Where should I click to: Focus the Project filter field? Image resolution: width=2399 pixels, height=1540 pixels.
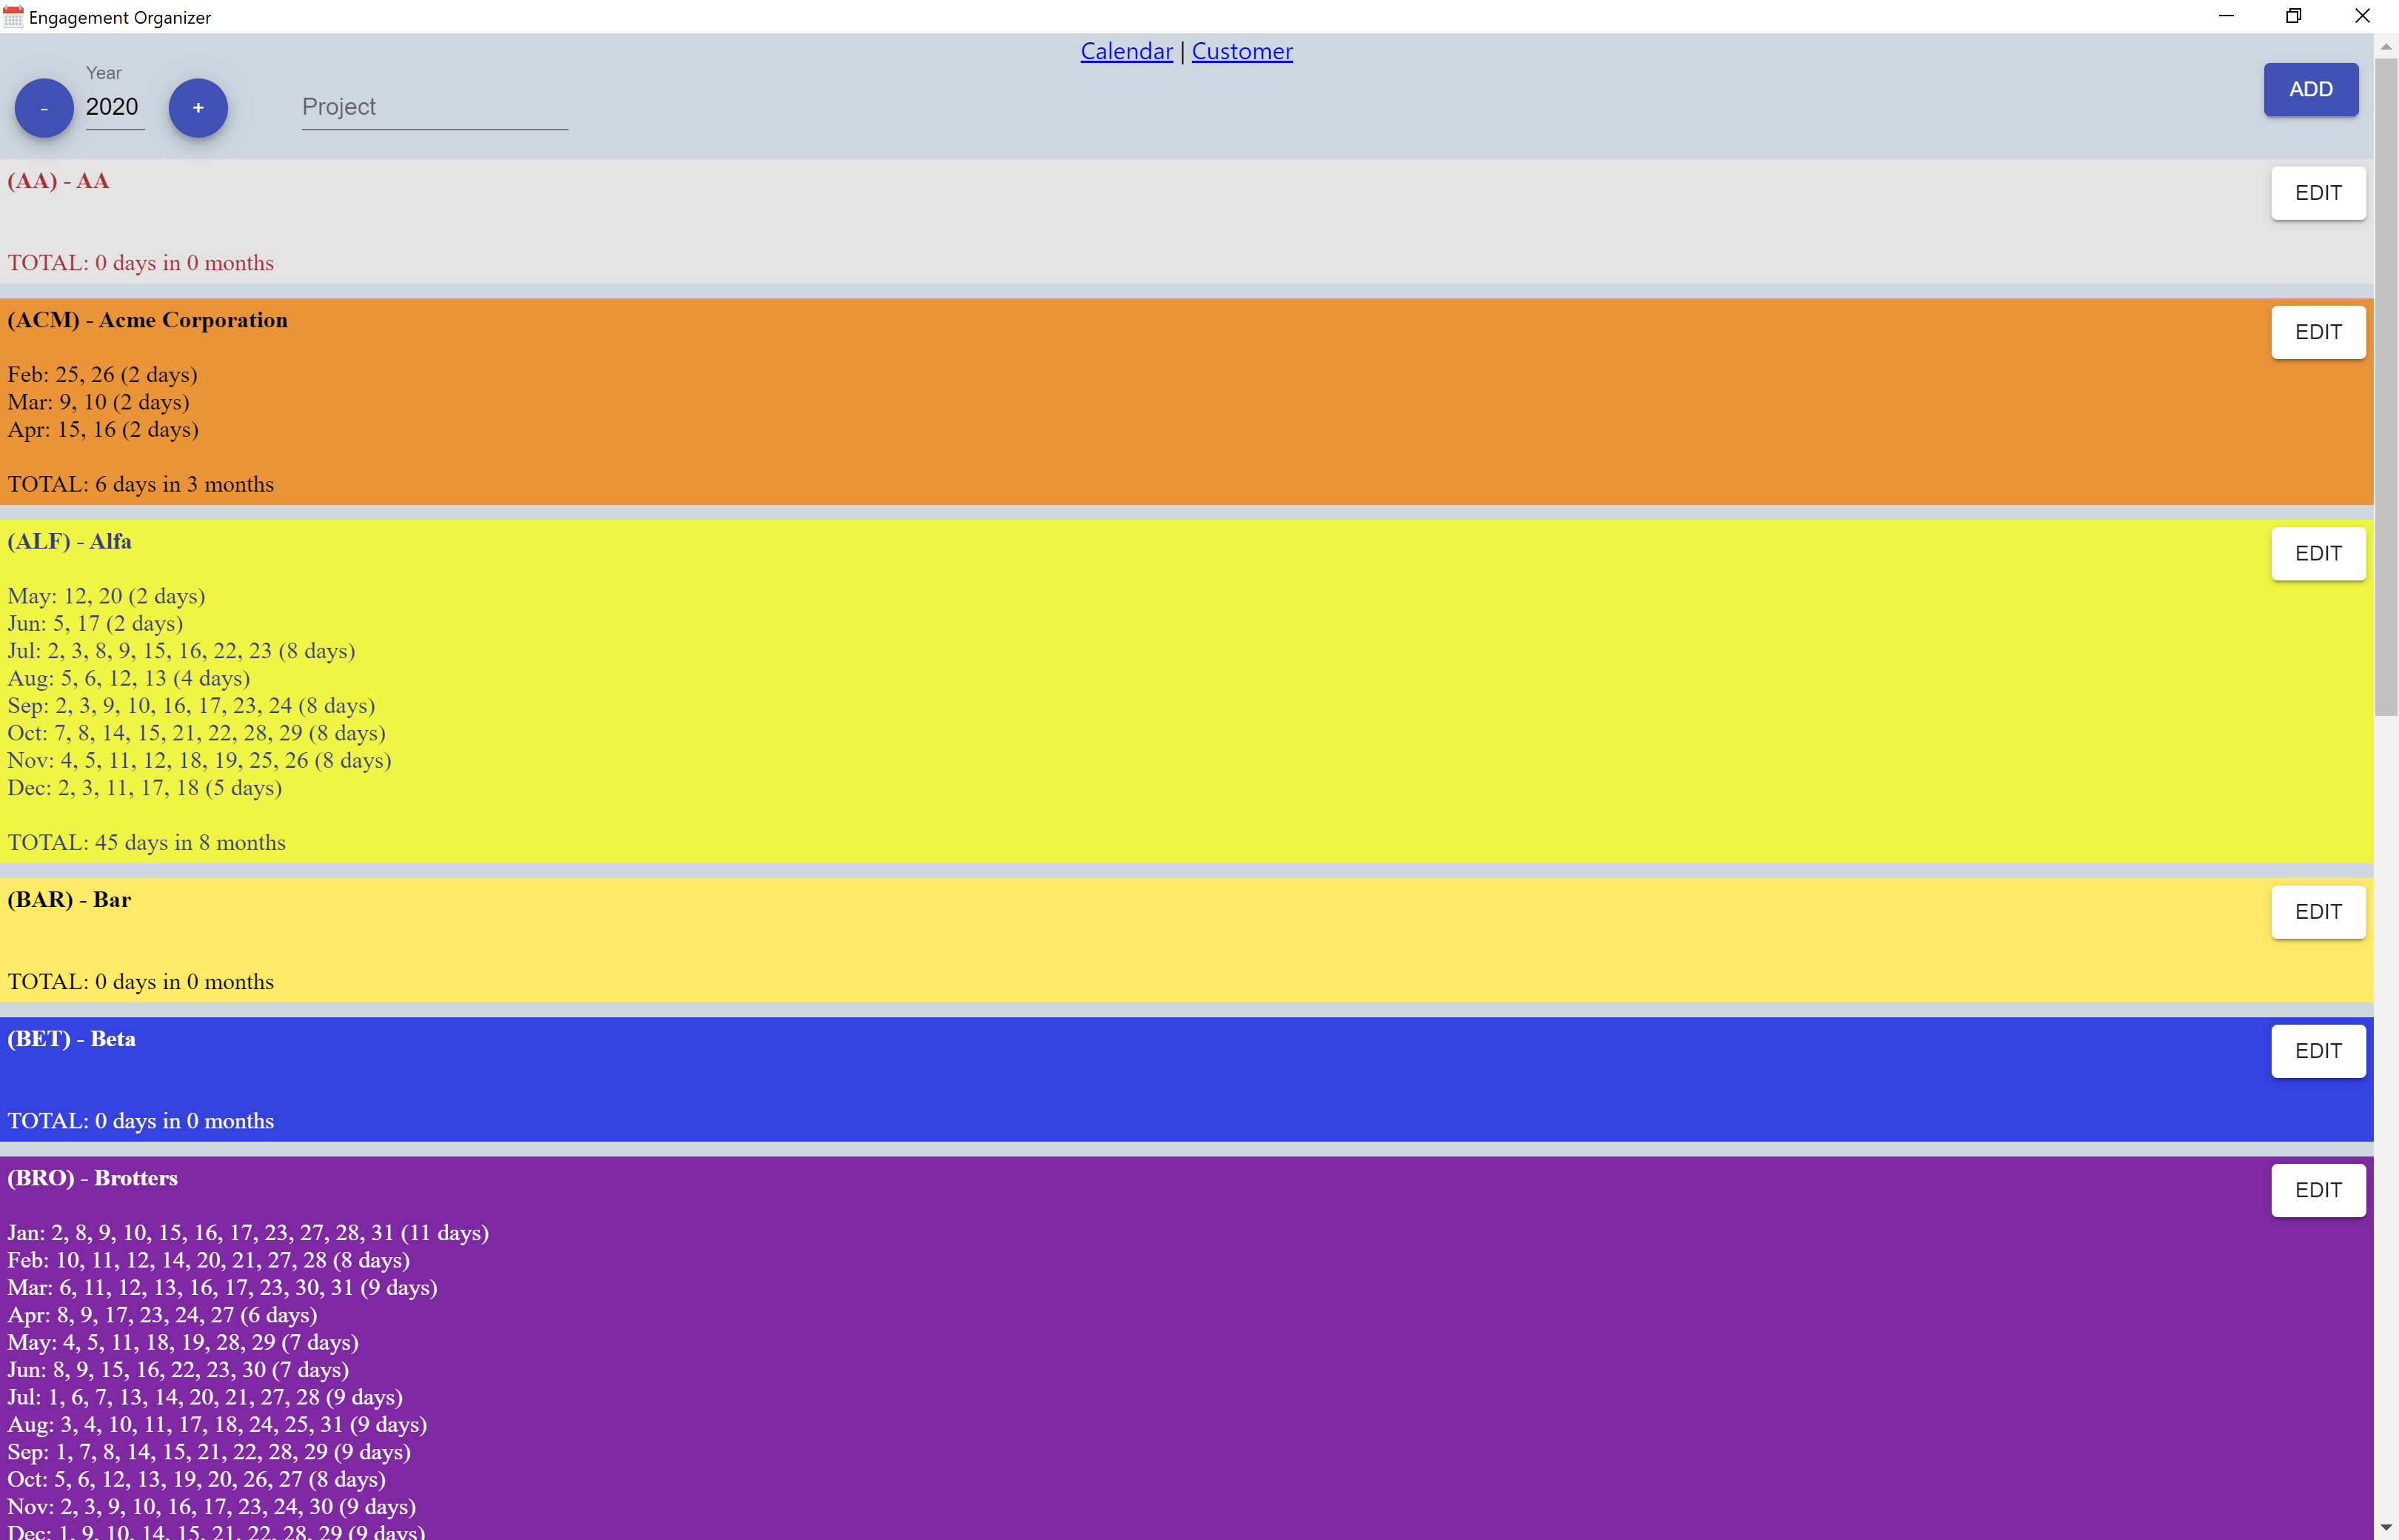(434, 107)
